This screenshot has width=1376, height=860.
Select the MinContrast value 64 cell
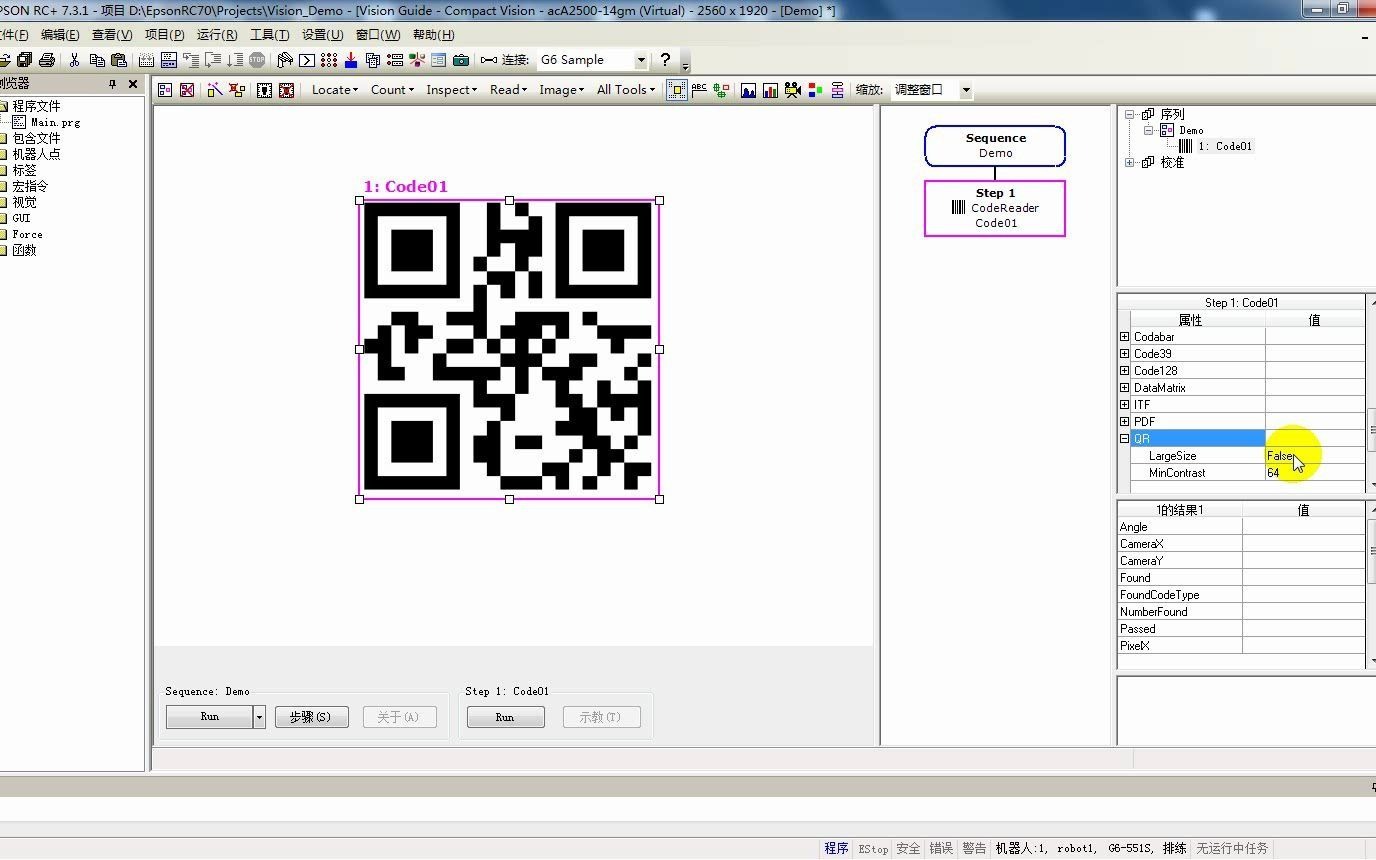1315,473
